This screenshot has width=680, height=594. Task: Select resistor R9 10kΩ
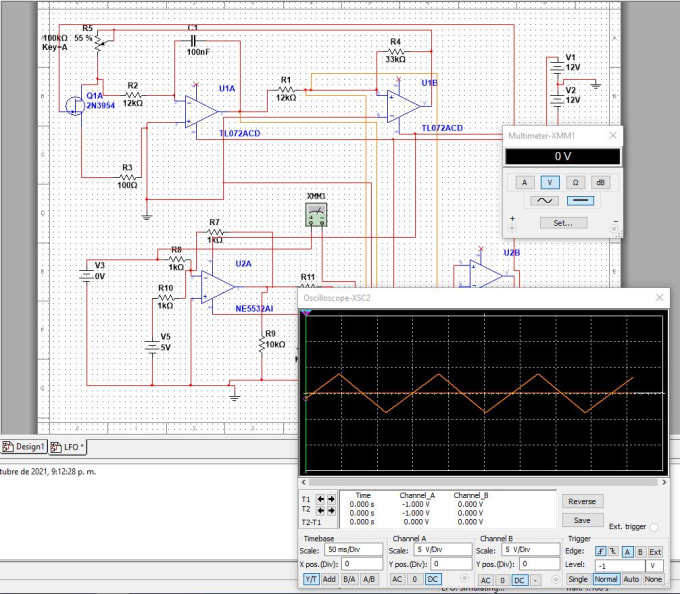tap(262, 344)
